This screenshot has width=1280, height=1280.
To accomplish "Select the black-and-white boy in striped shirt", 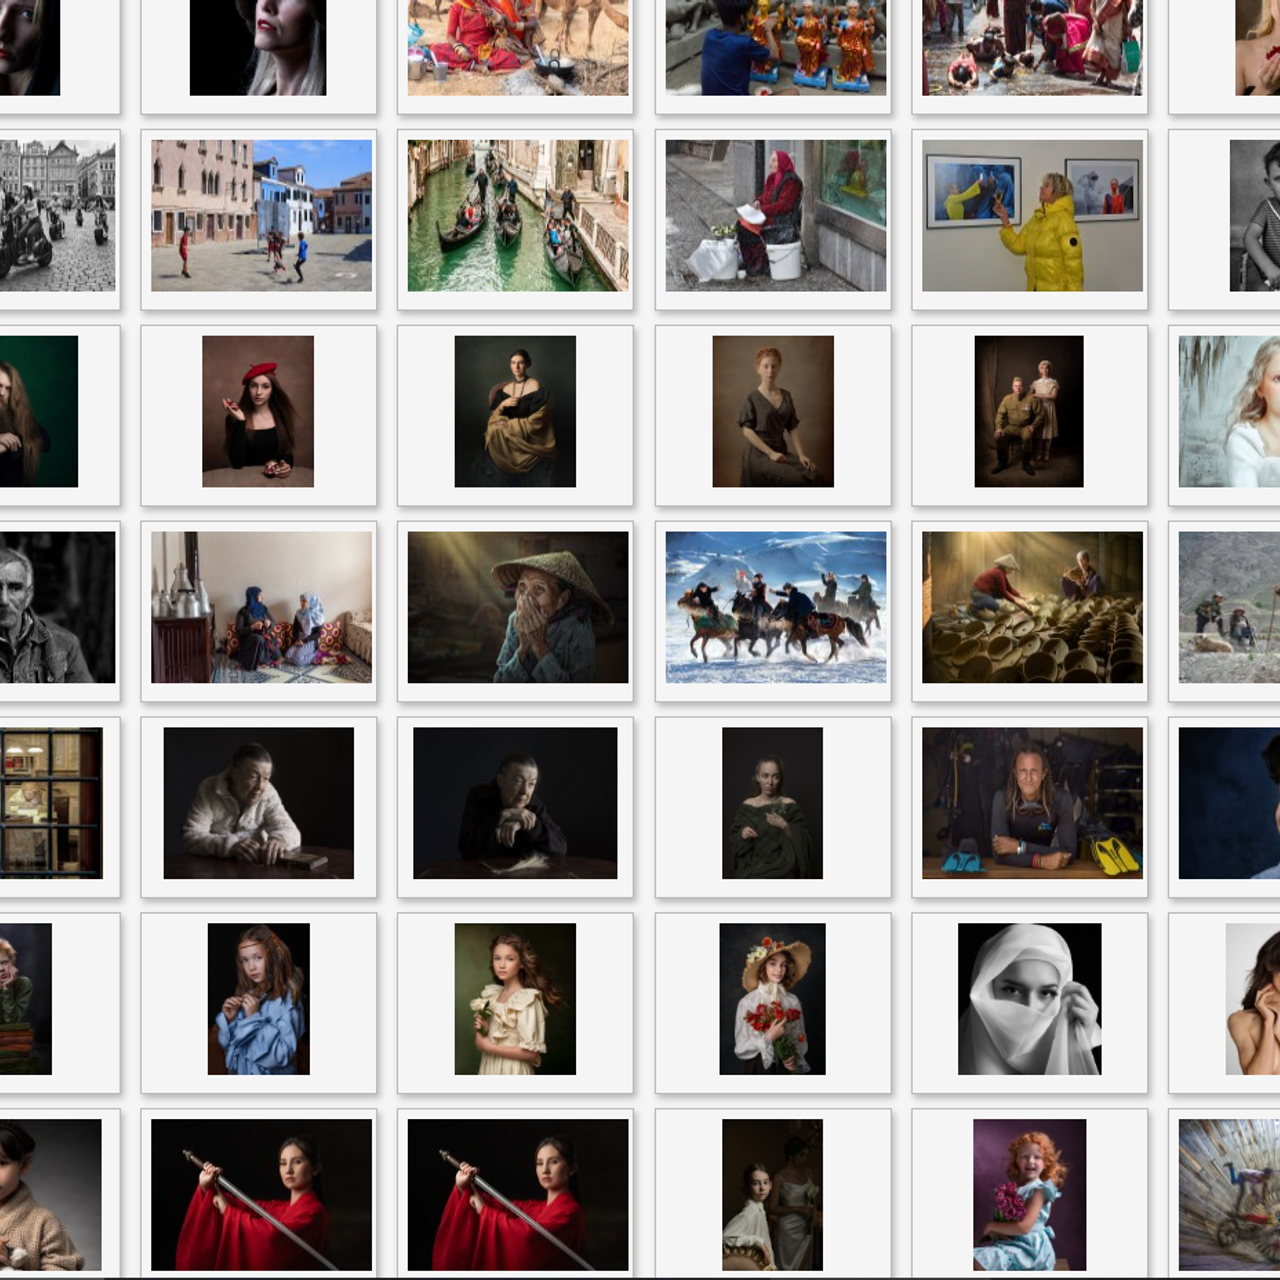I will [1254, 216].
